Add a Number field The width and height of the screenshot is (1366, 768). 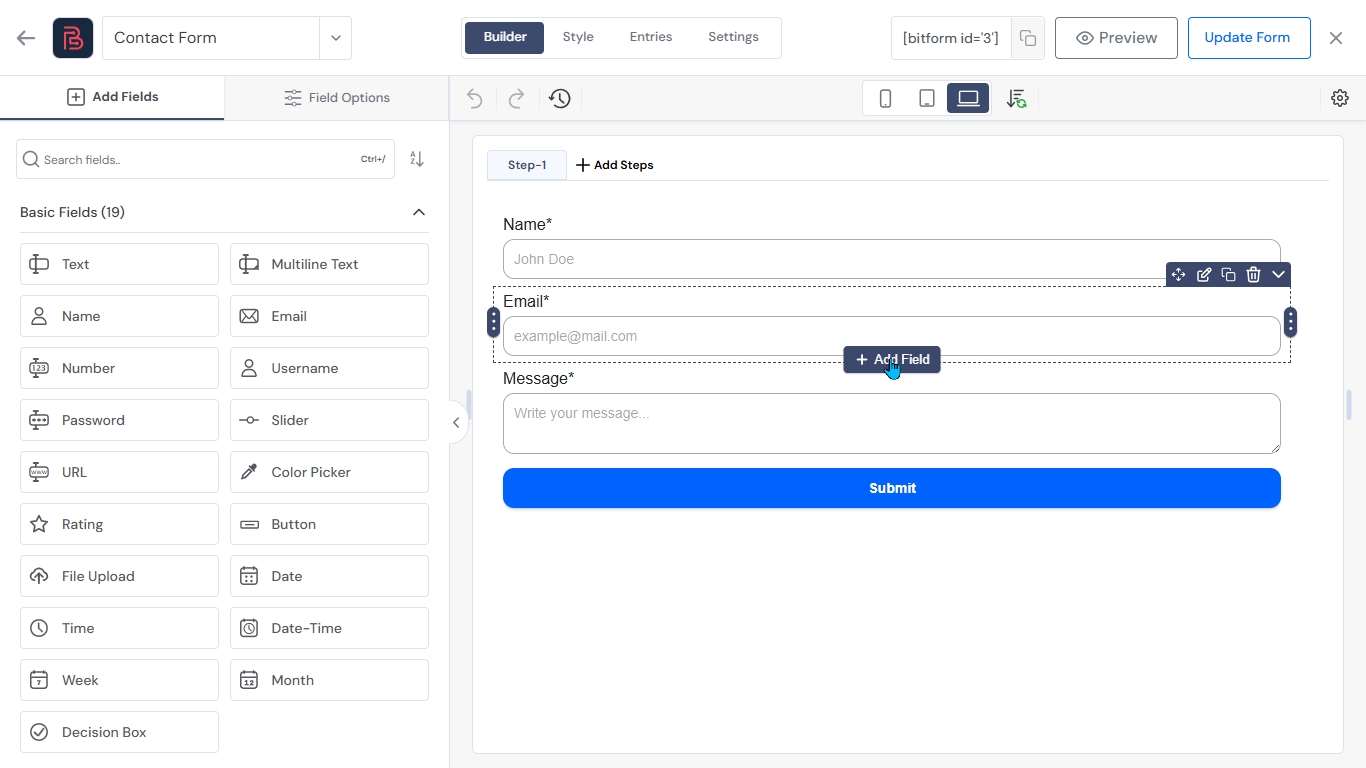119,368
